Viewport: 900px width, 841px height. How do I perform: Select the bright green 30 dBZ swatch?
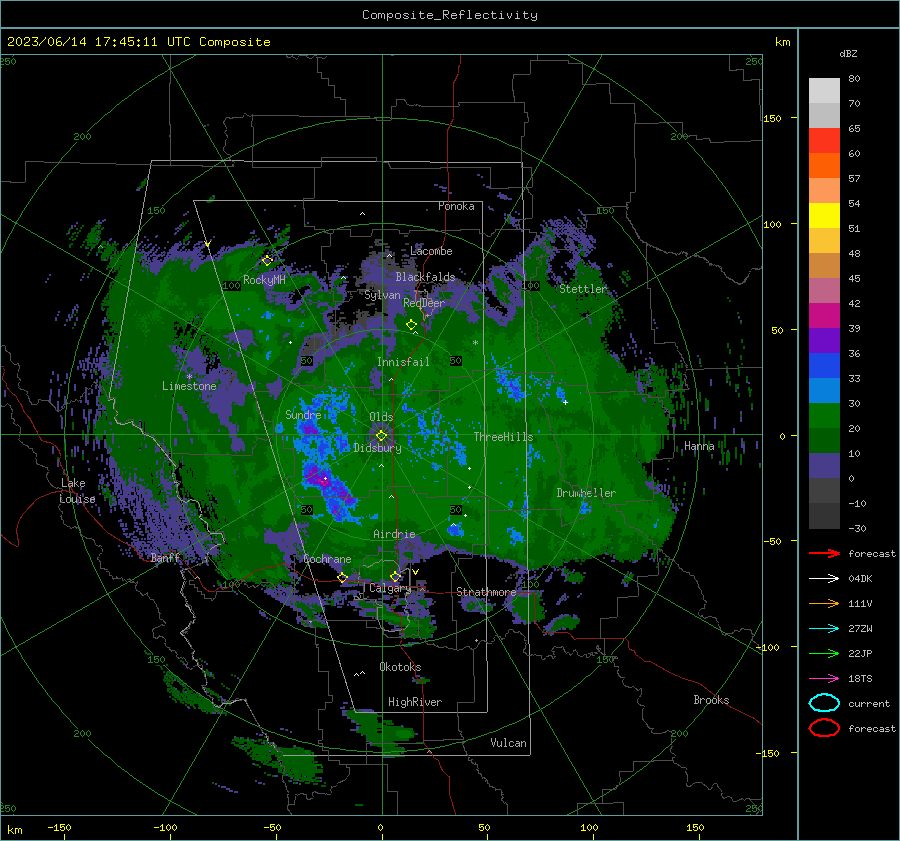tap(824, 416)
